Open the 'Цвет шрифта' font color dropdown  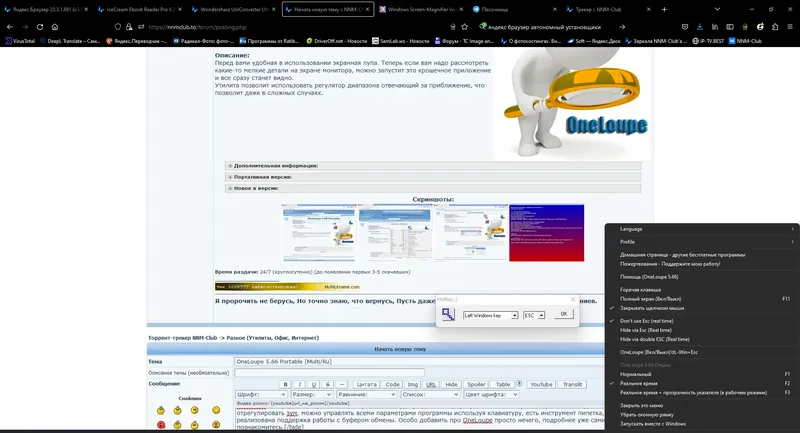(x=491, y=394)
